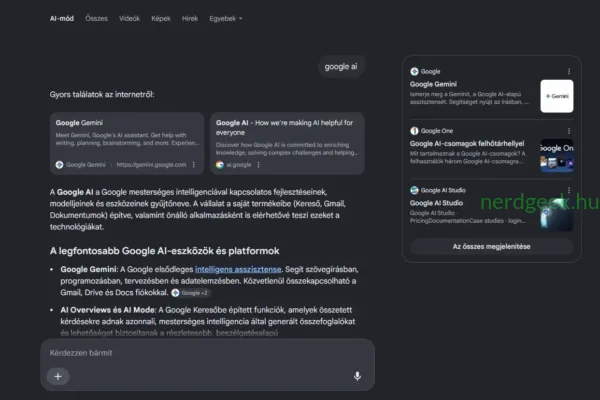Follow the 'intelligens asszisztense' hyperlink
Image resolution: width=600 pixels, height=400 pixels.
click(238, 269)
